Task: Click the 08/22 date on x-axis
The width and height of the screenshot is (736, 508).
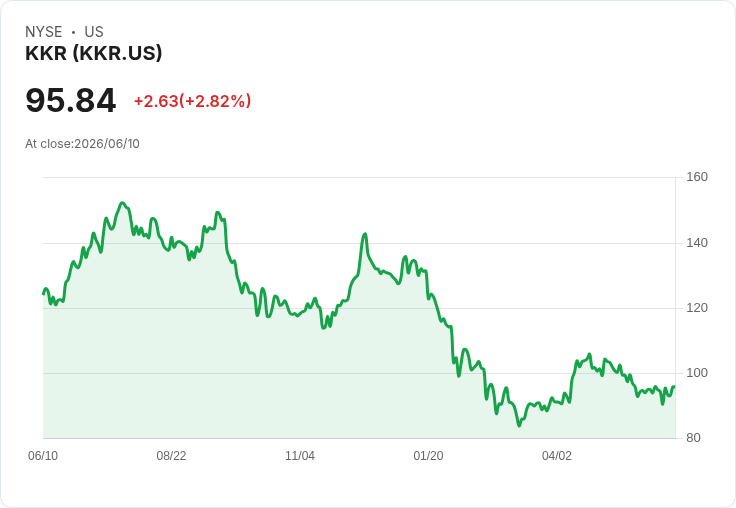Action: [x=171, y=455]
